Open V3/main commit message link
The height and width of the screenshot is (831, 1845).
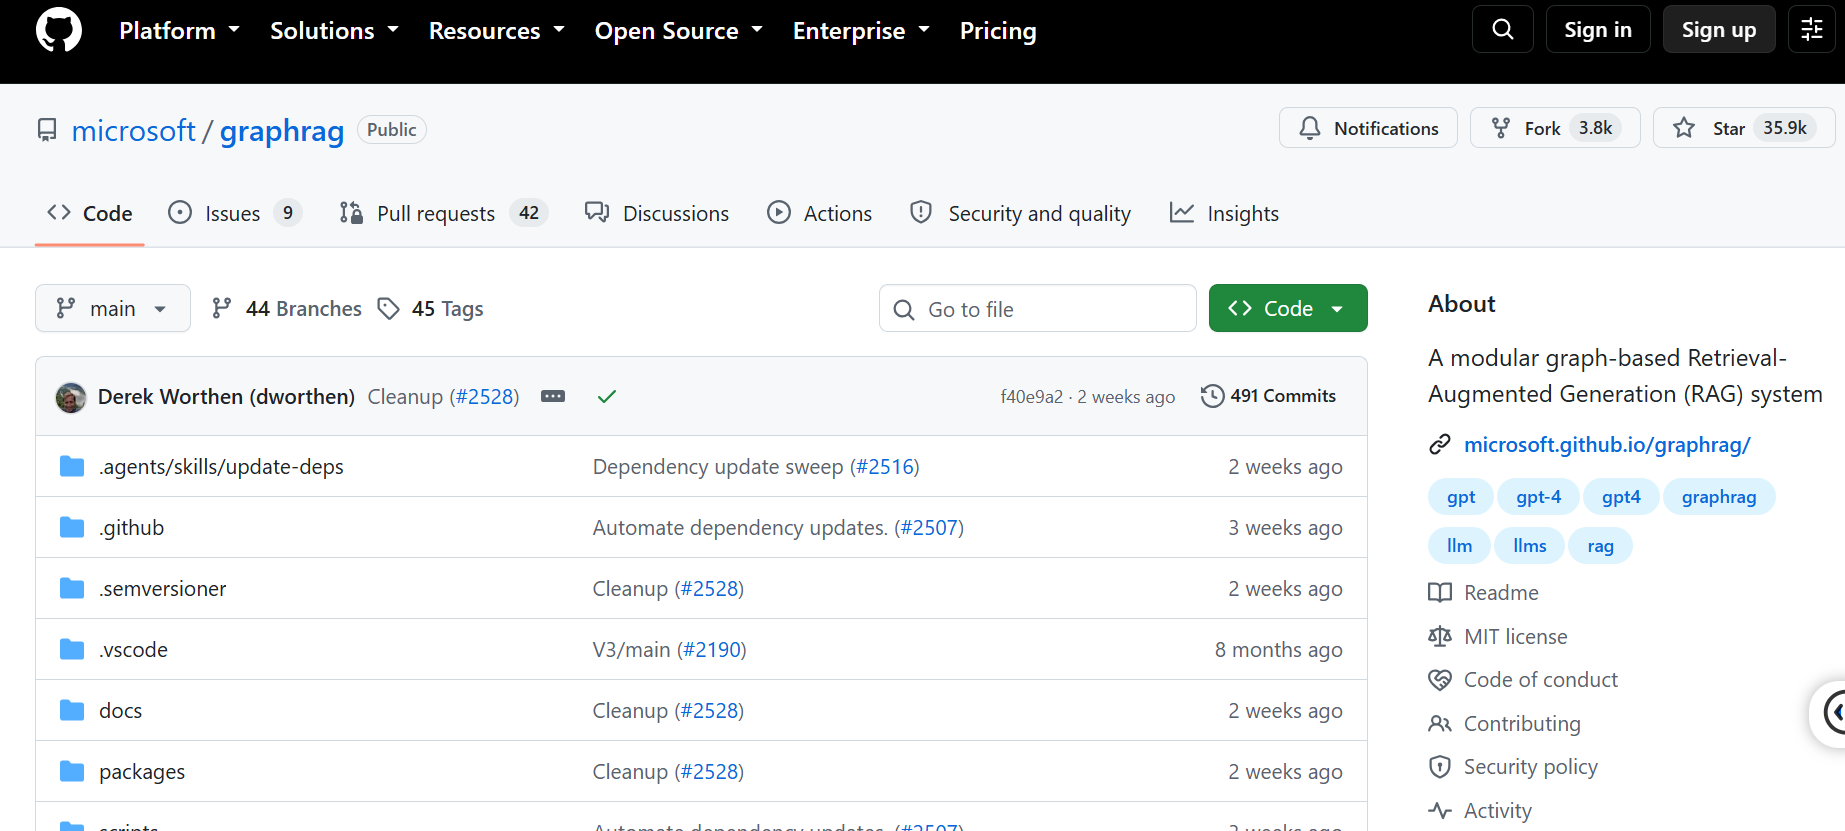pyautogui.click(x=631, y=649)
